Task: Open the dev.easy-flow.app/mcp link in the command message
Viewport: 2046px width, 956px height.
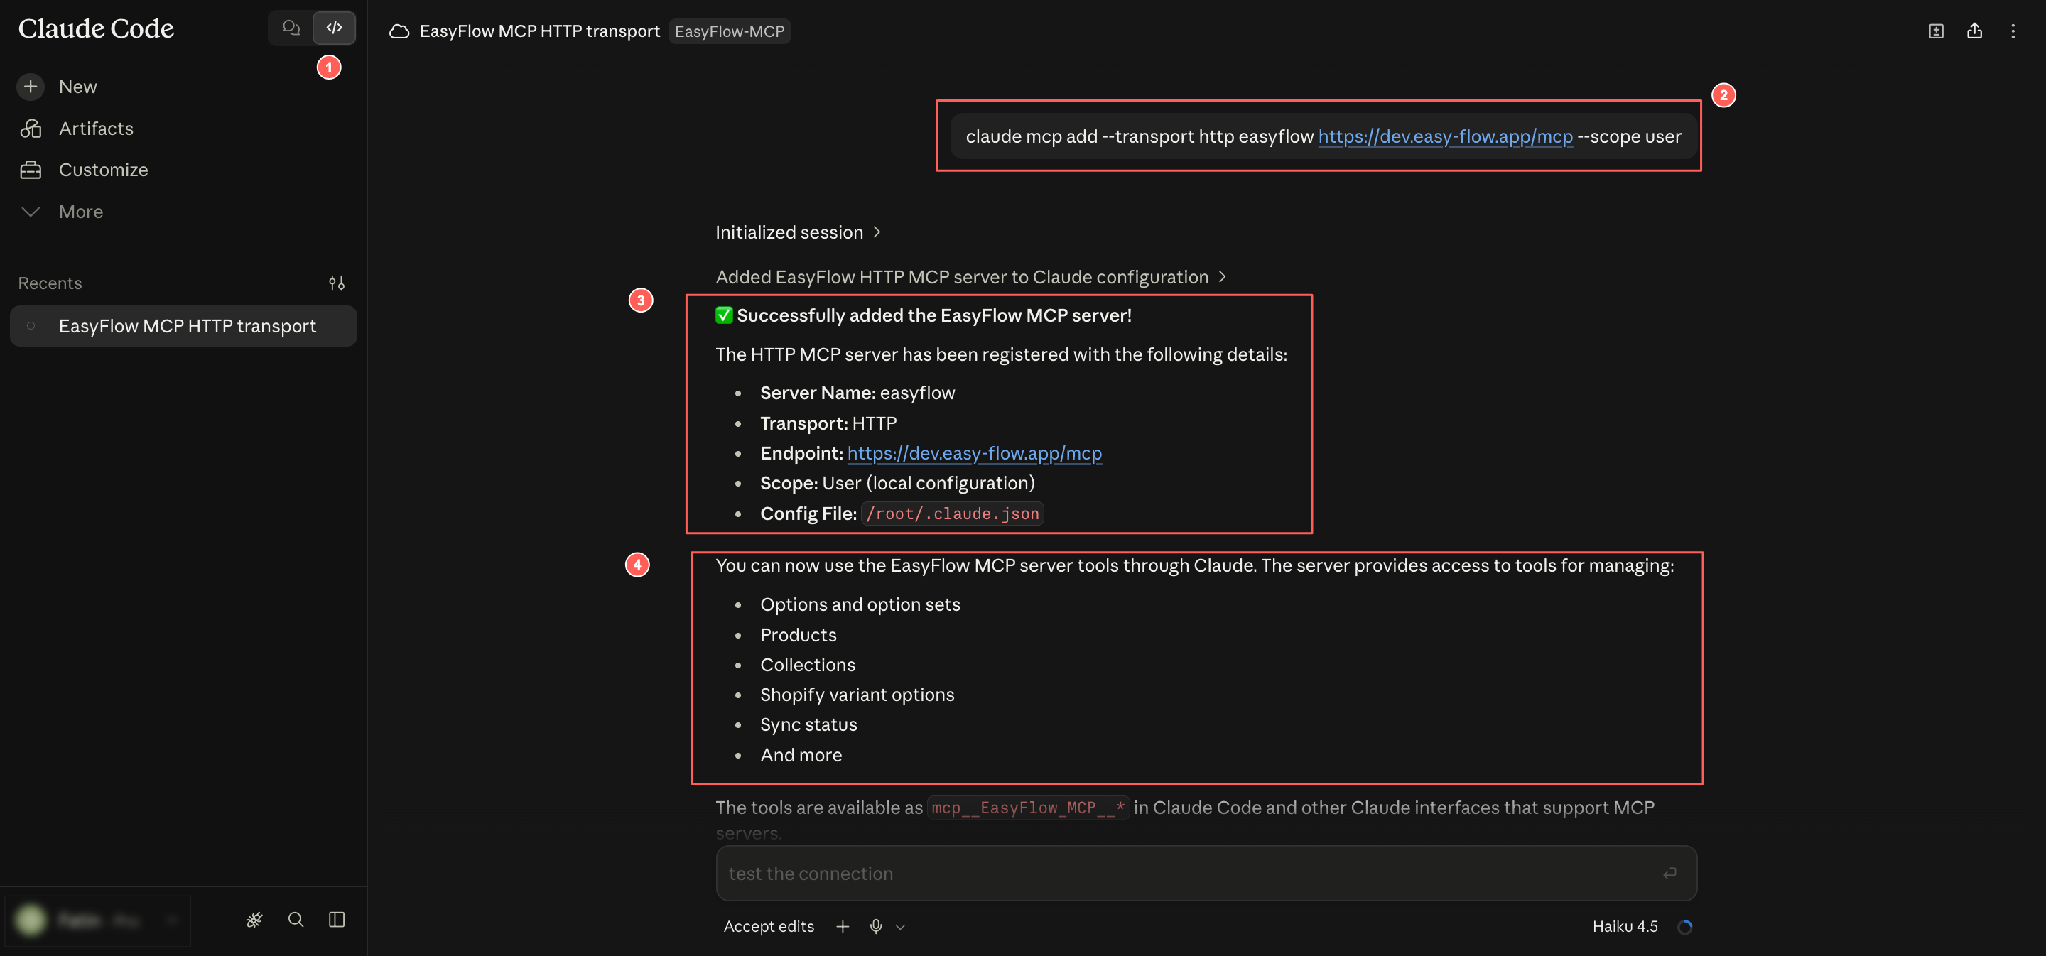Action: tap(1445, 137)
